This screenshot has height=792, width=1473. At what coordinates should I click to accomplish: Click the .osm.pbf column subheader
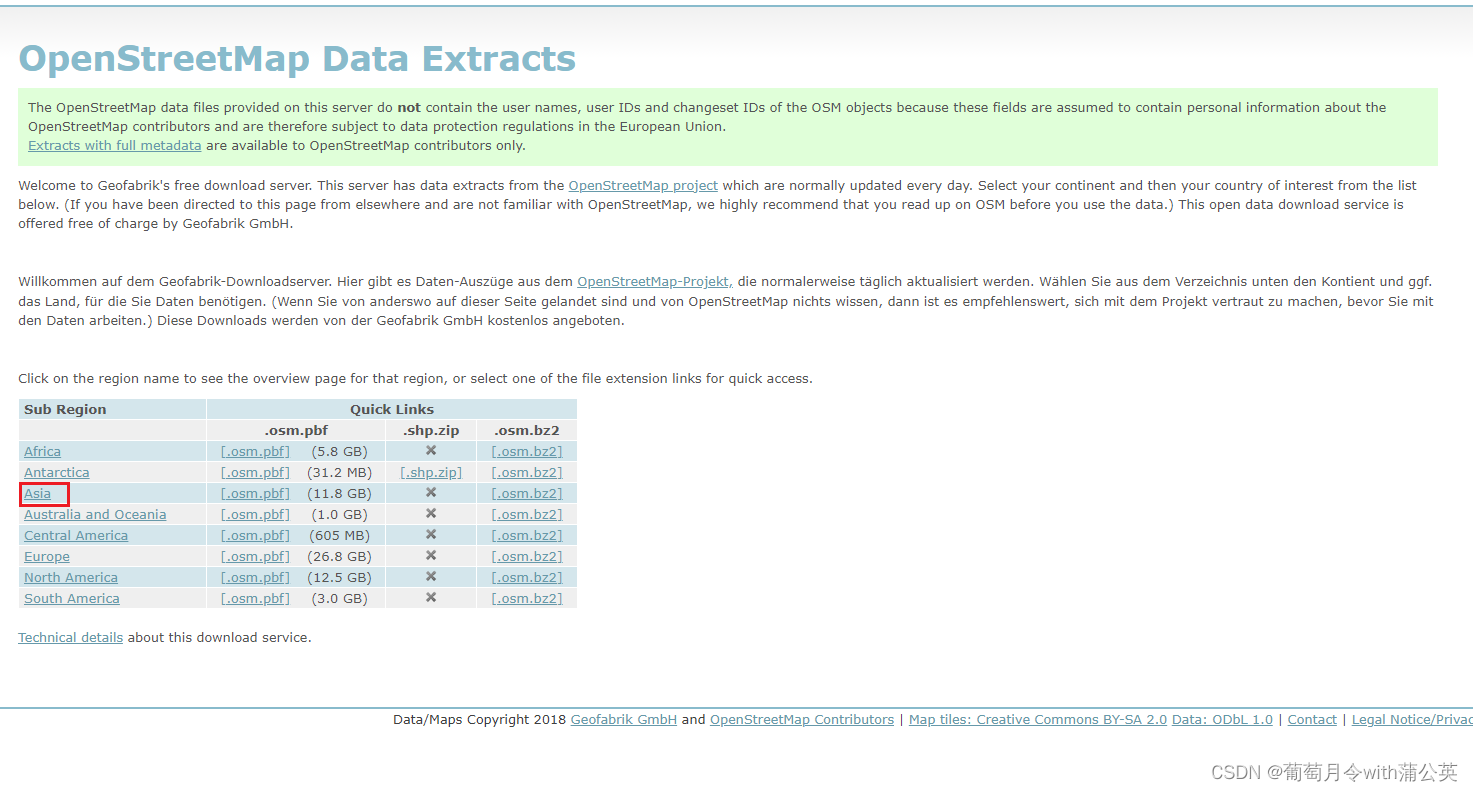[296, 431]
